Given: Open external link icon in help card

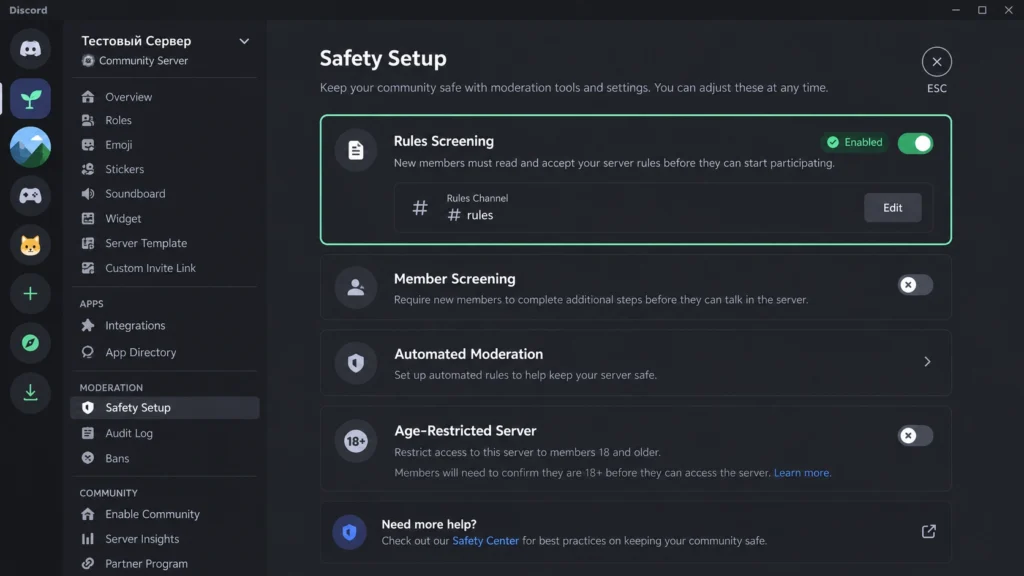Looking at the screenshot, I should tap(928, 531).
